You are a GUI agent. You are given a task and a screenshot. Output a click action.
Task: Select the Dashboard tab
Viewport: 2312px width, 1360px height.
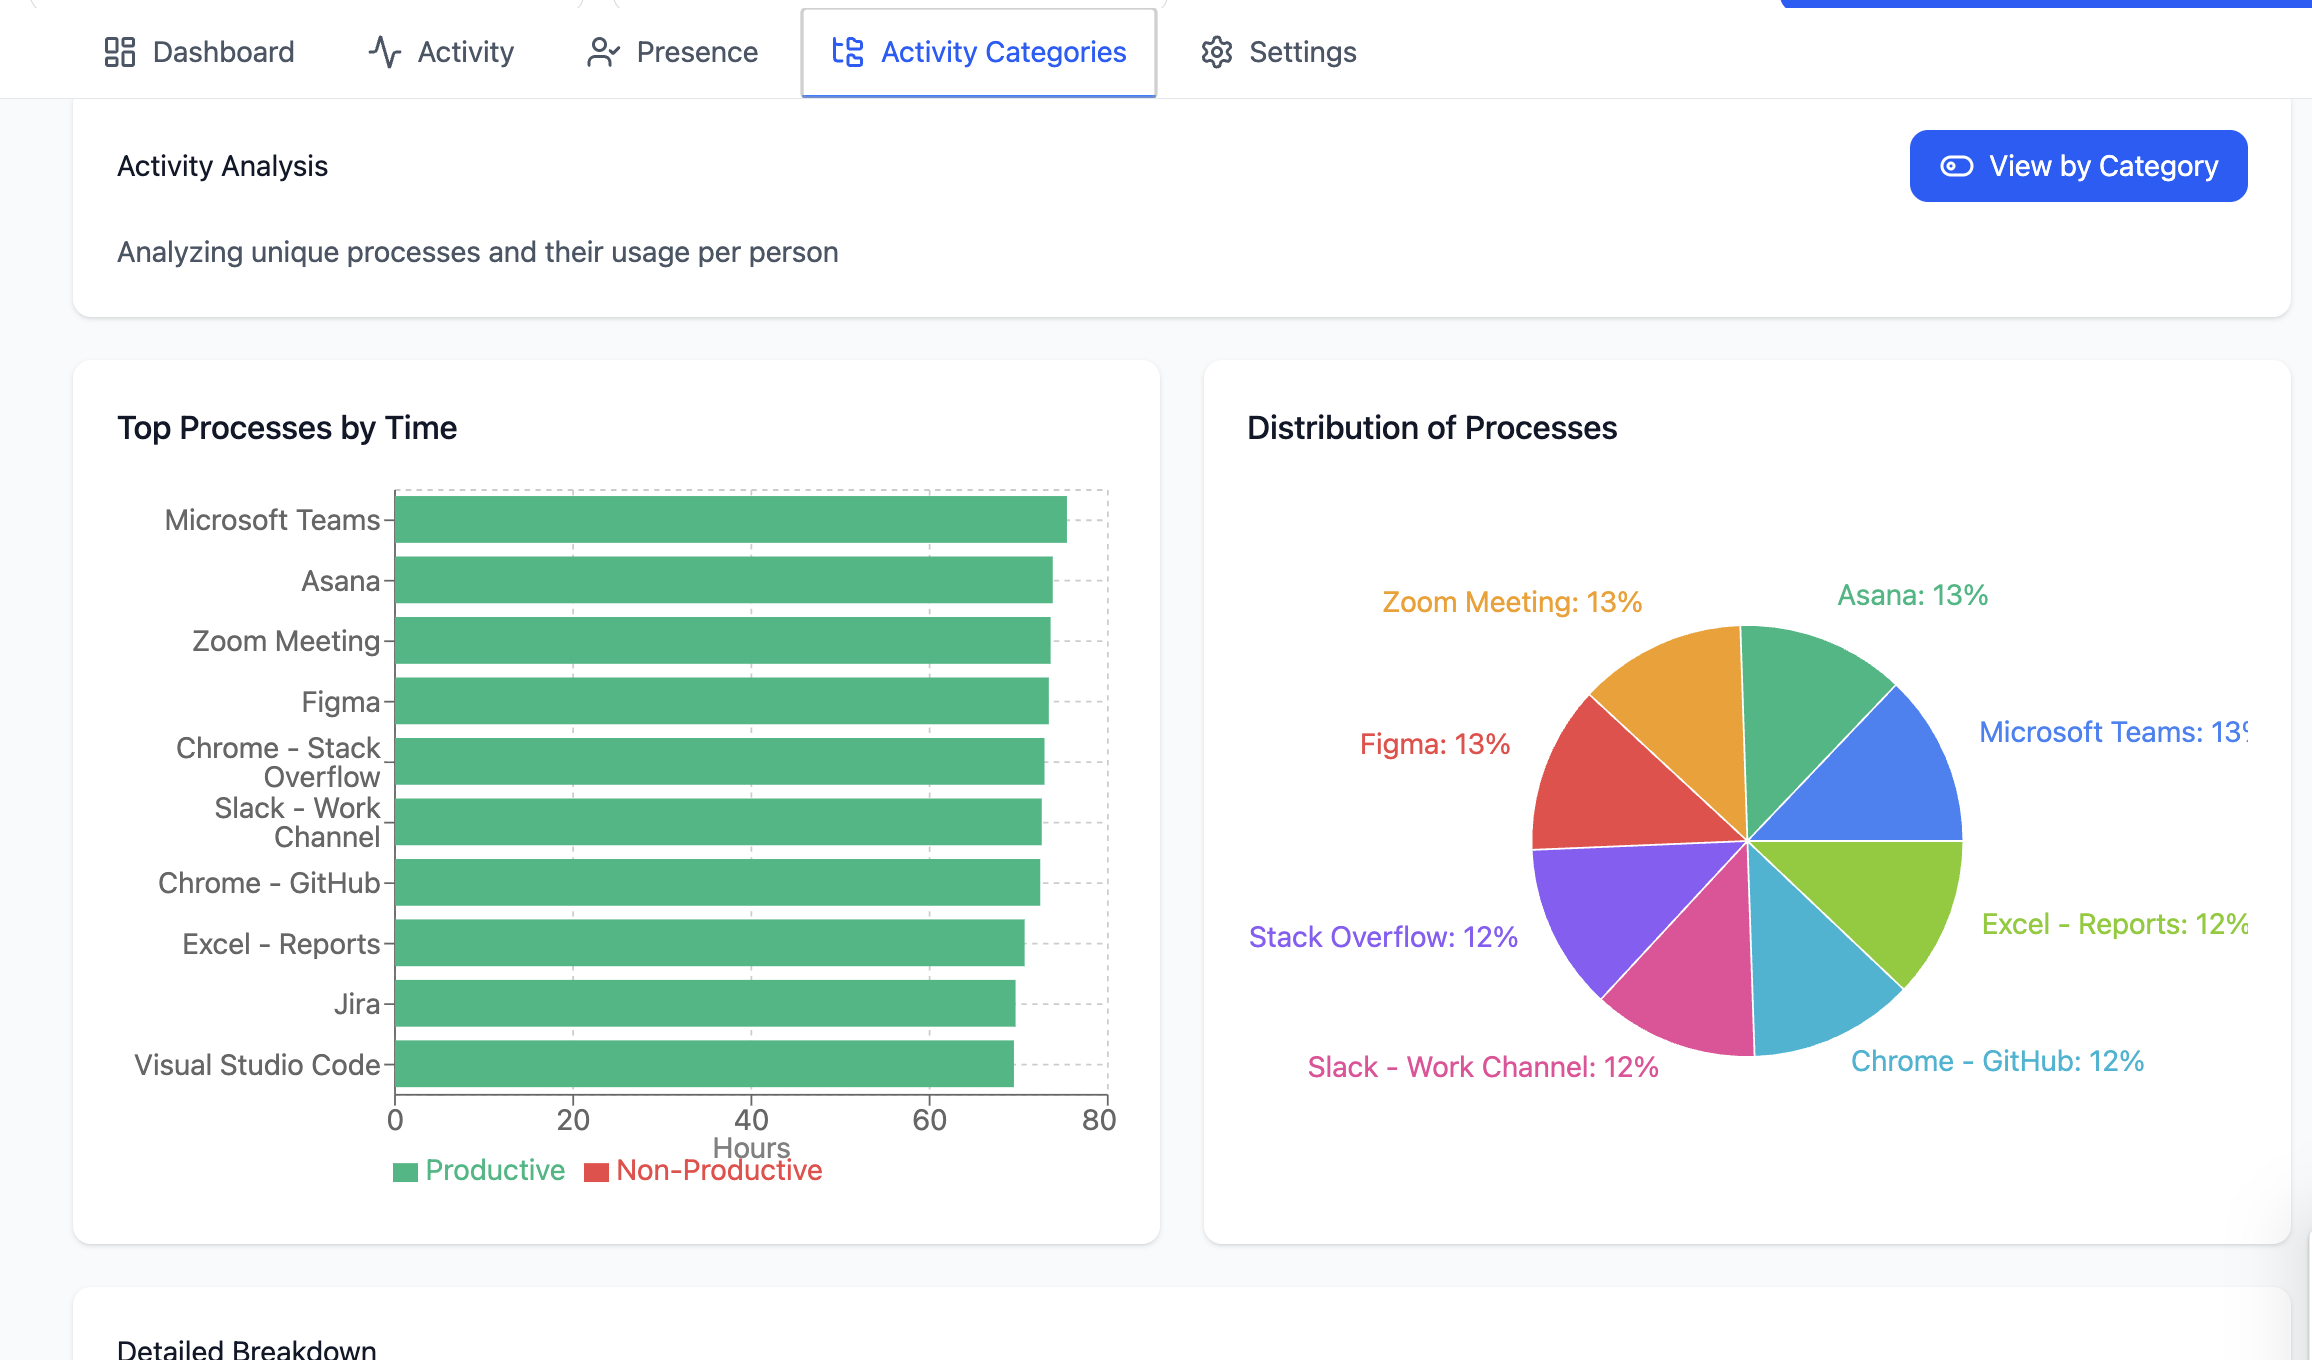coord(198,51)
